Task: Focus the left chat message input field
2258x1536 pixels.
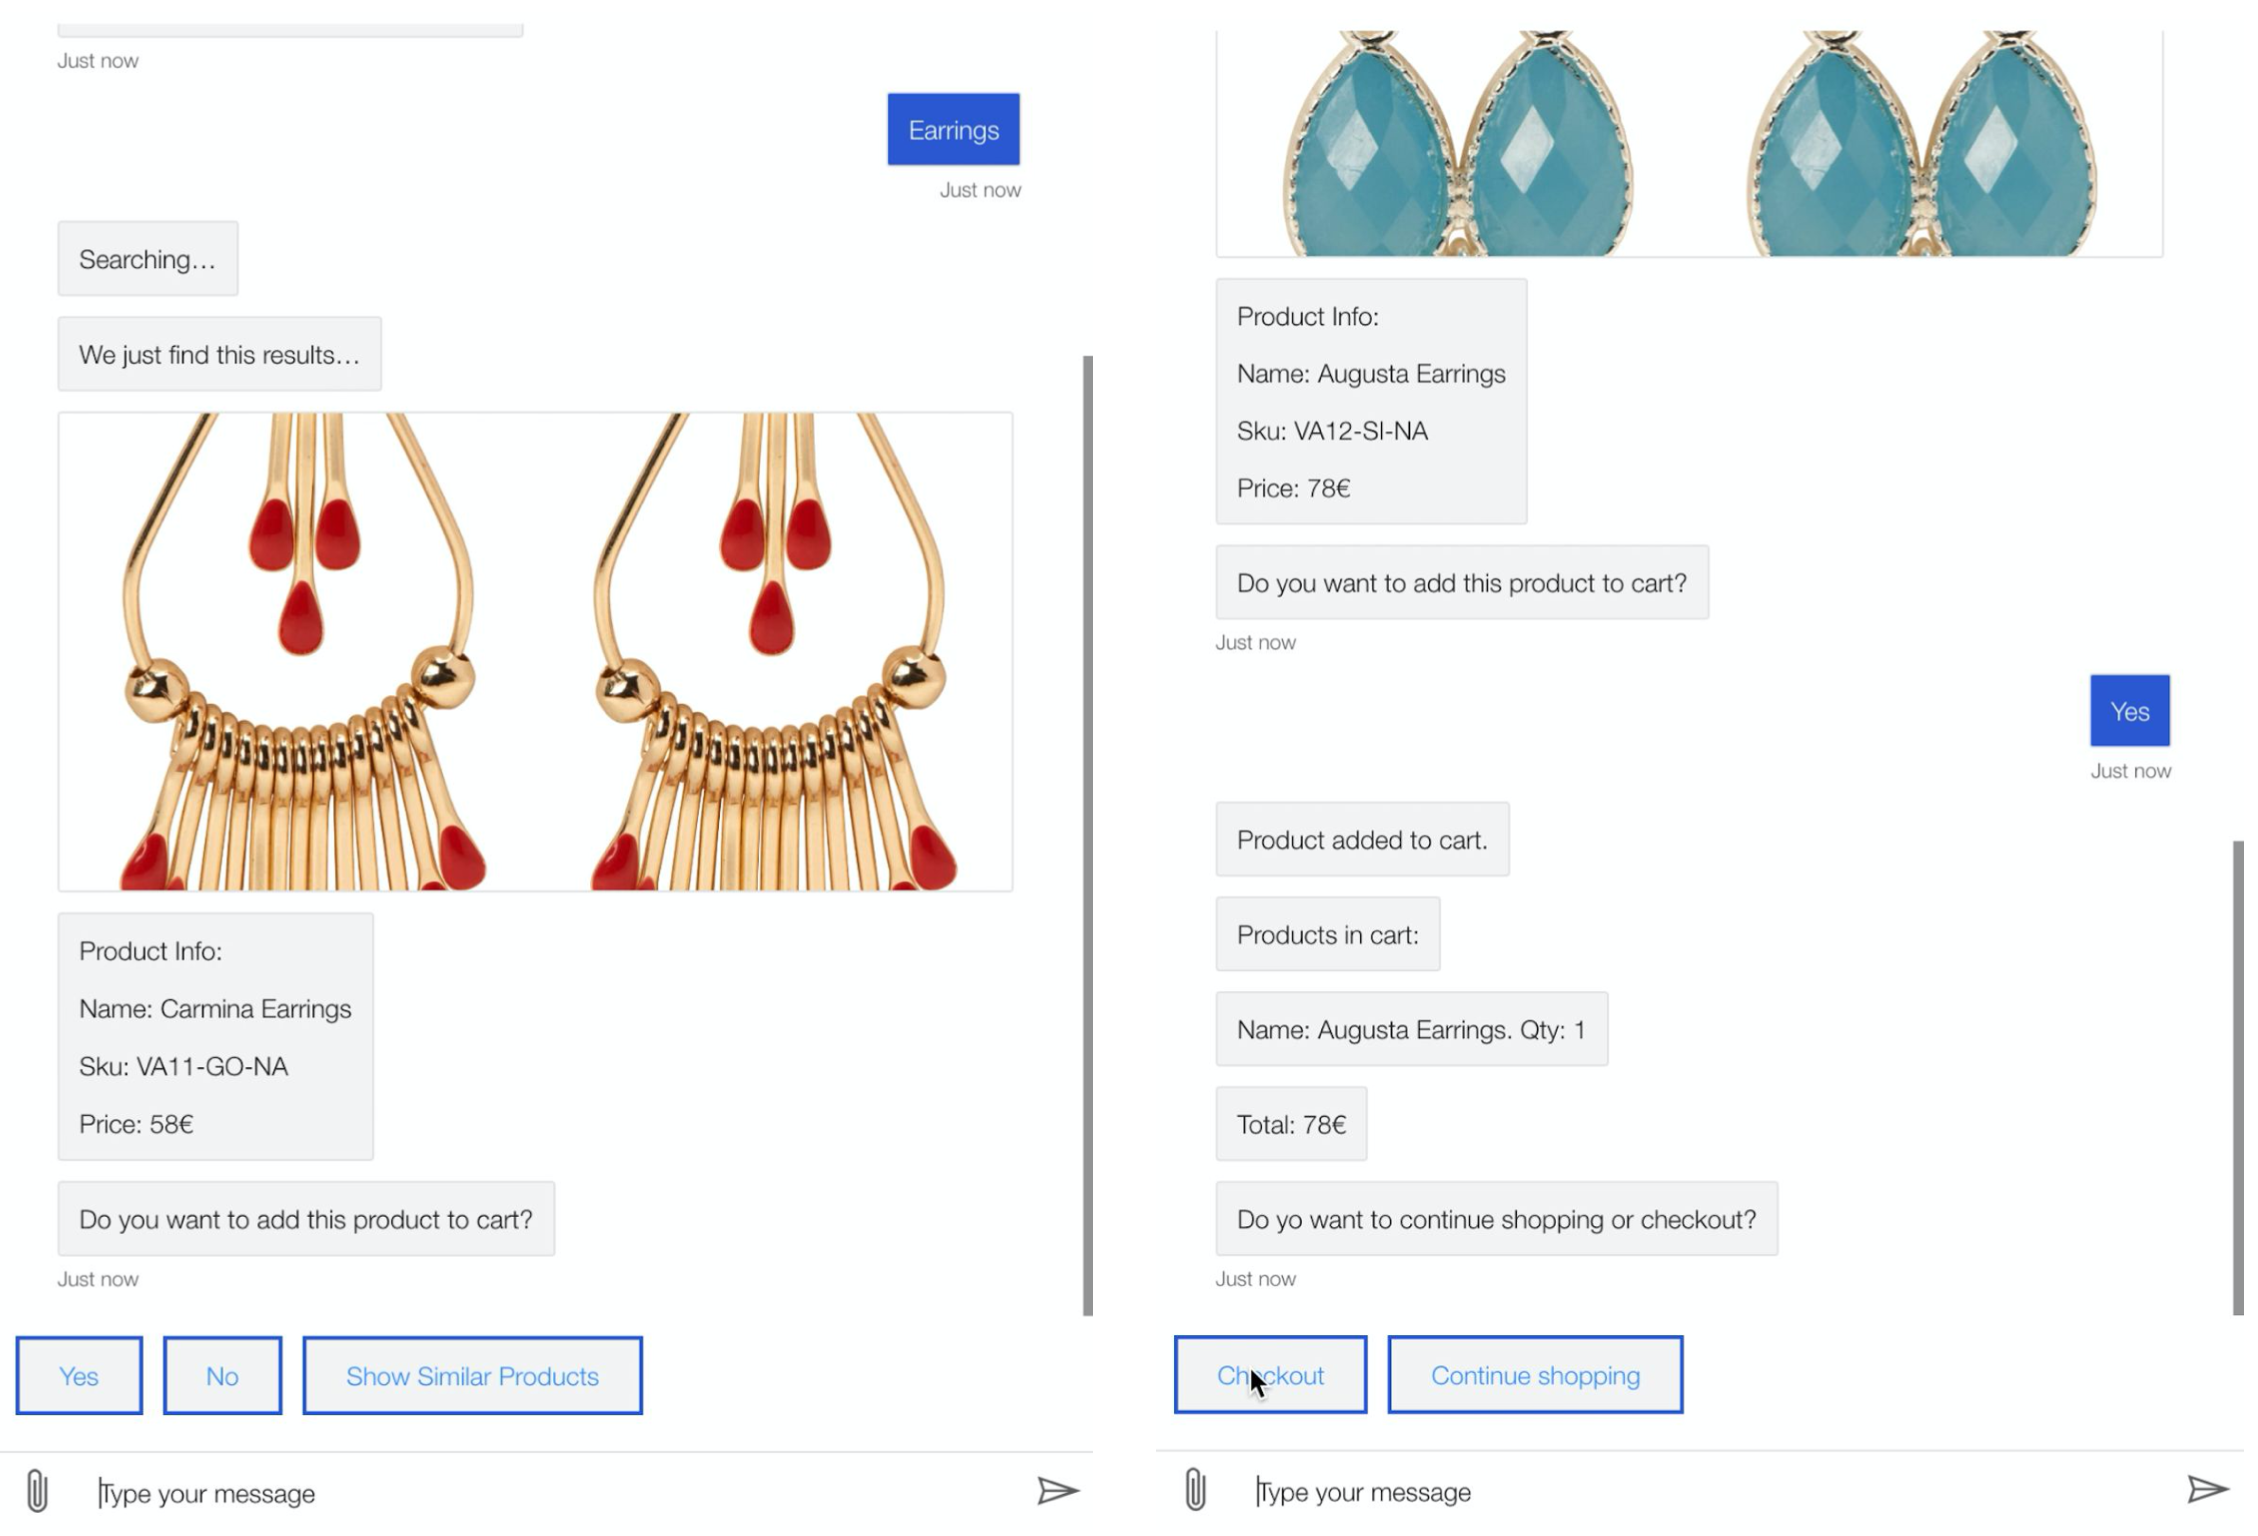Action: click(560, 1493)
